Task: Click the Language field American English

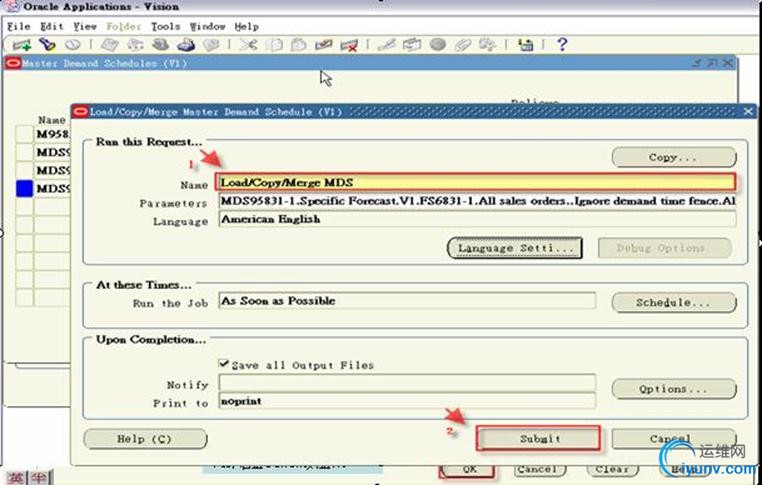Action: tap(477, 219)
